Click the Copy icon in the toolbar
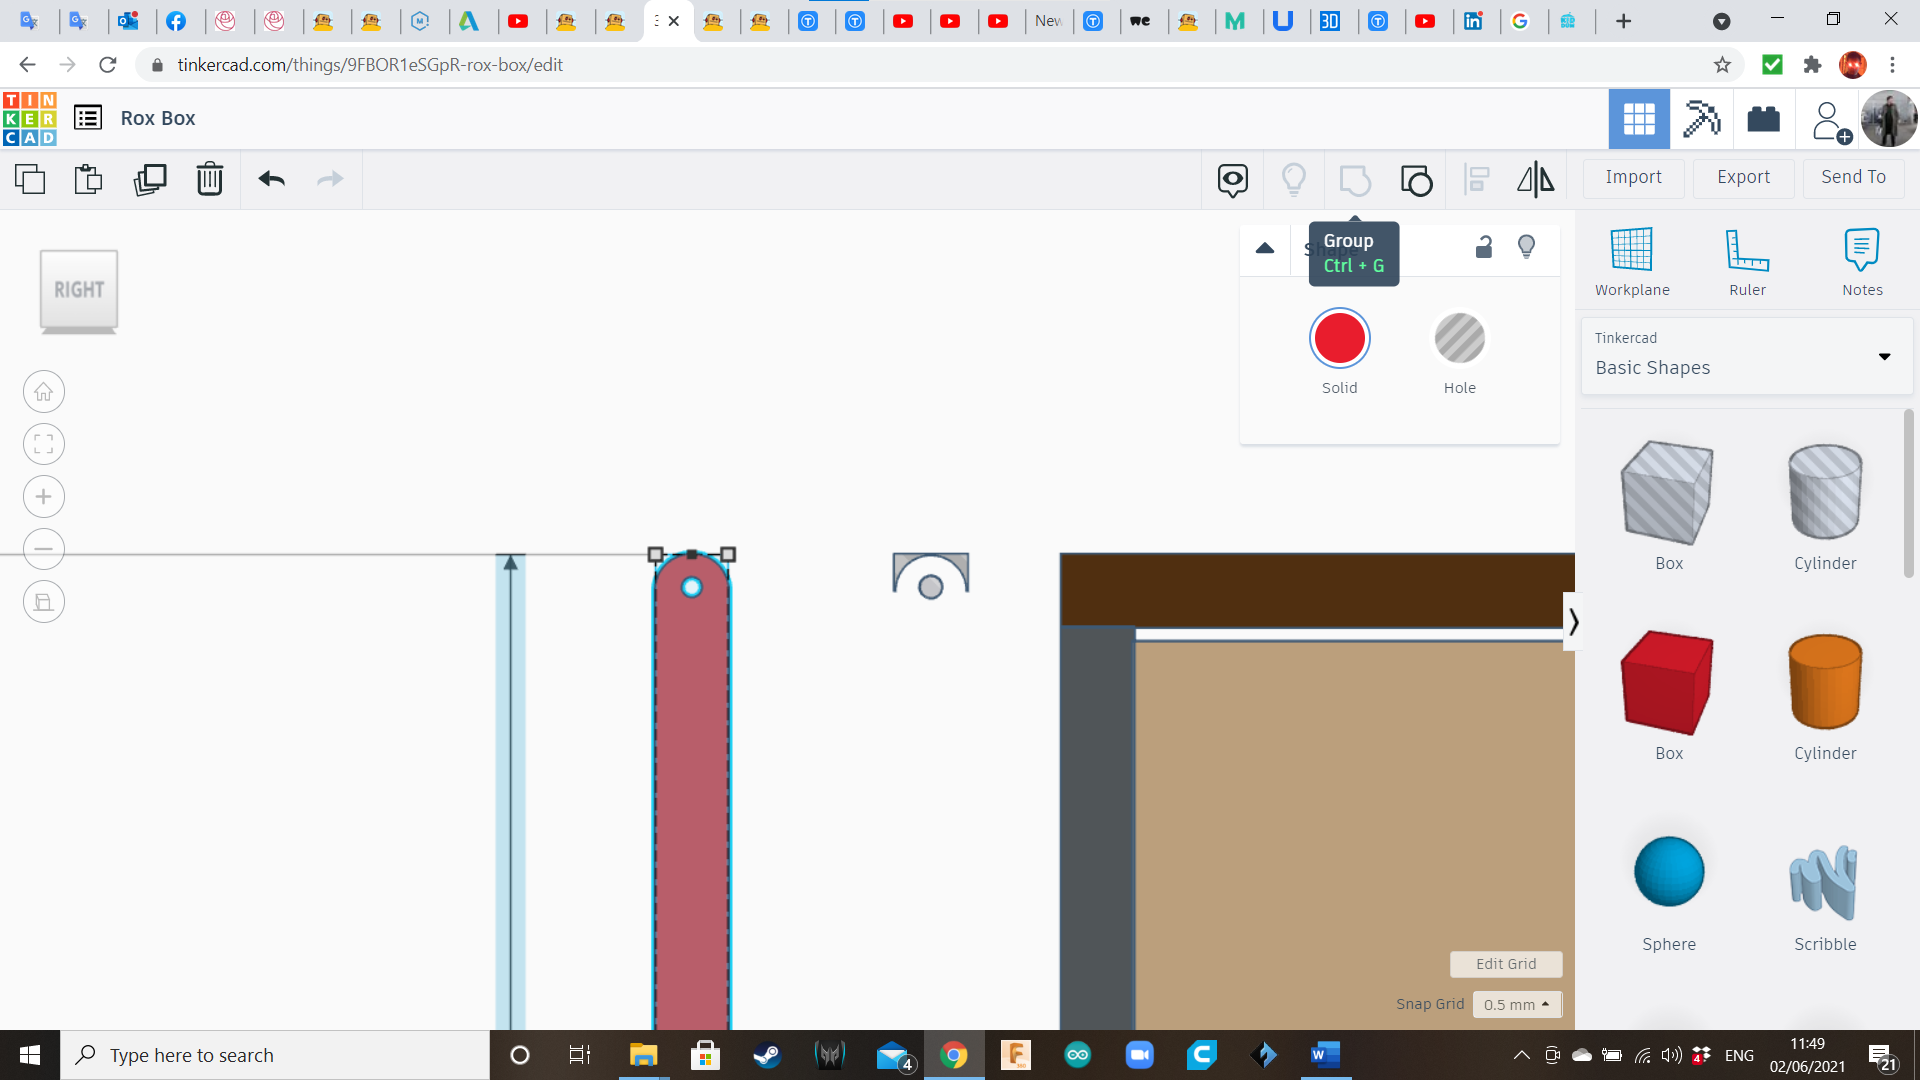1920x1080 pixels. click(x=30, y=179)
